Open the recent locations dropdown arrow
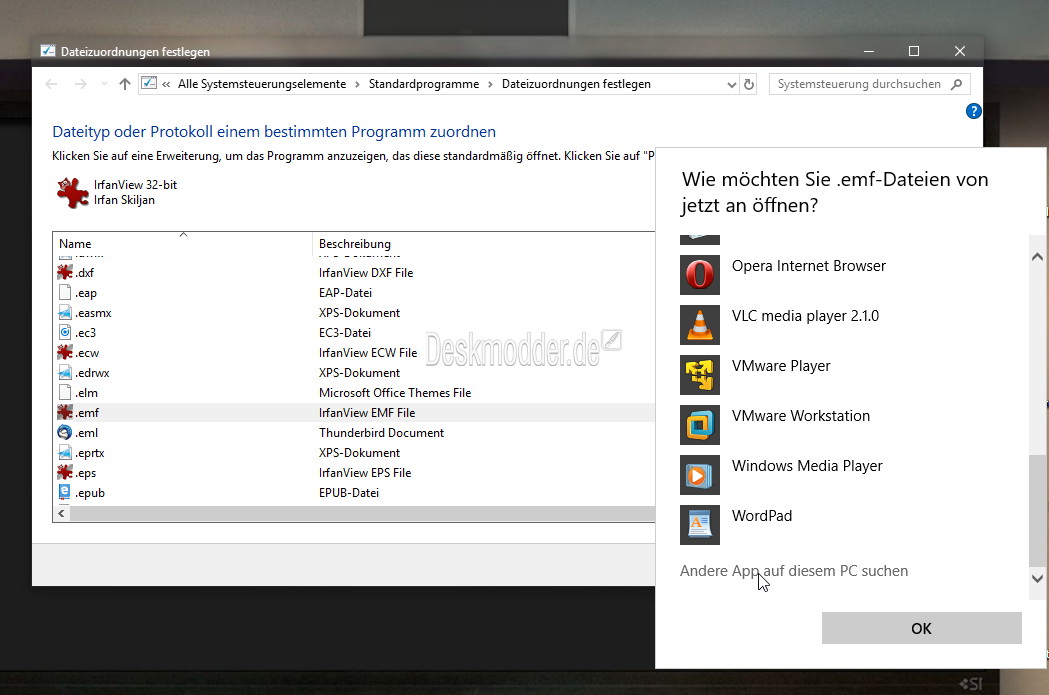The width and height of the screenshot is (1049, 695). point(104,84)
